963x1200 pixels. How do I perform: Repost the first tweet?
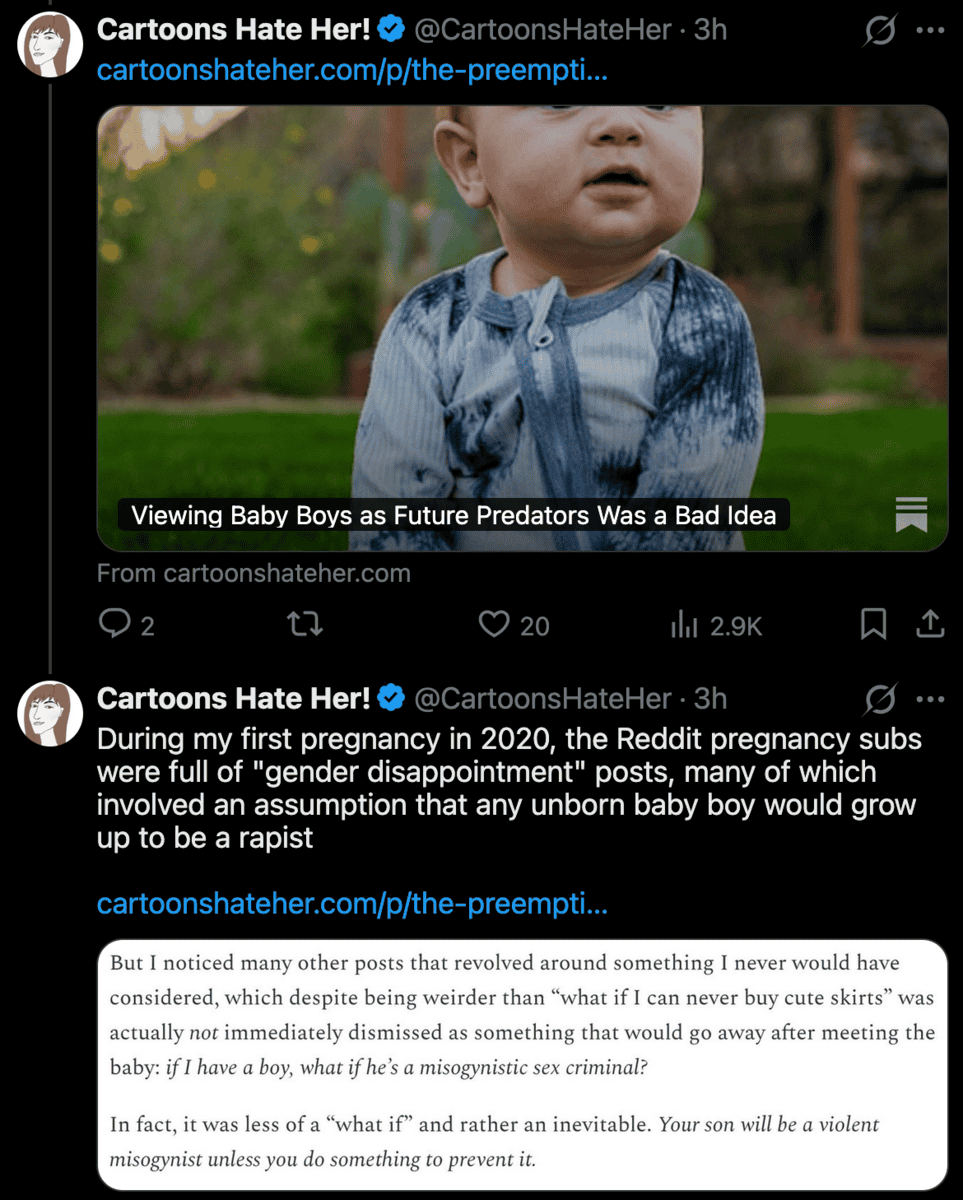point(304,625)
